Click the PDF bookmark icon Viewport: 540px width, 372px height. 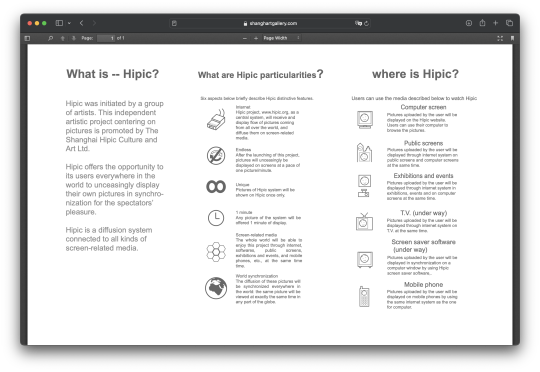pyautogui.click(x=512, y=38)
